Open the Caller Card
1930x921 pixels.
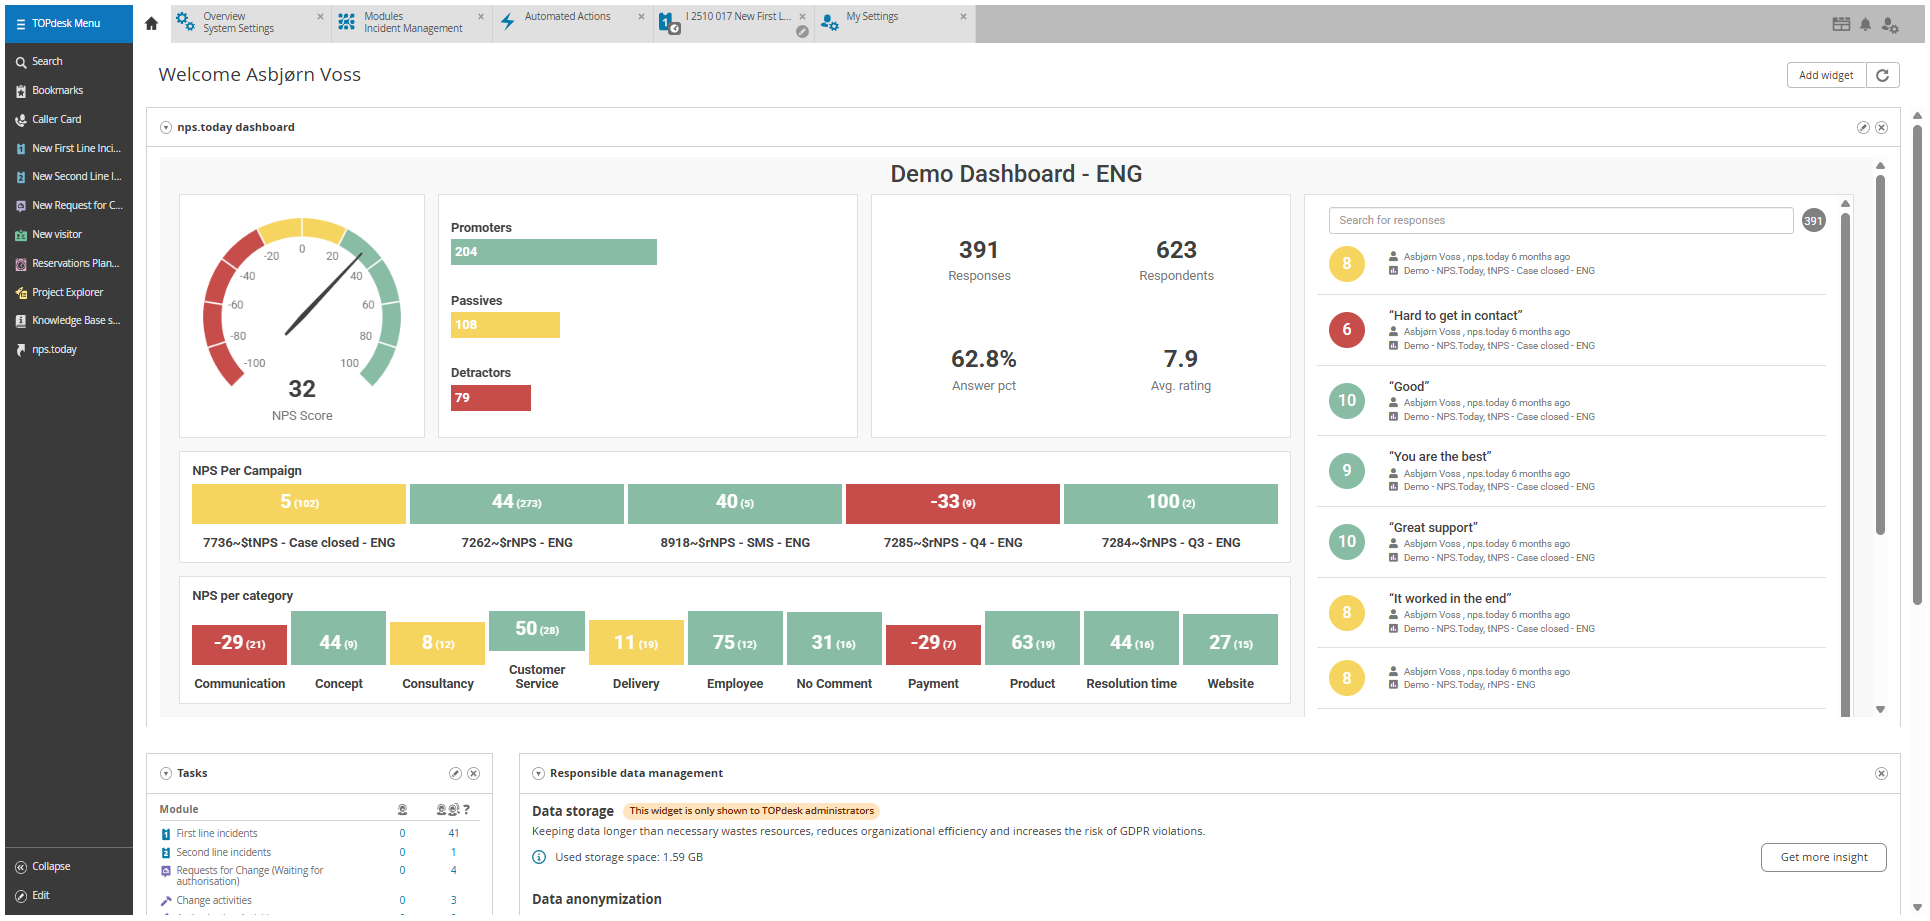(55, 119)
